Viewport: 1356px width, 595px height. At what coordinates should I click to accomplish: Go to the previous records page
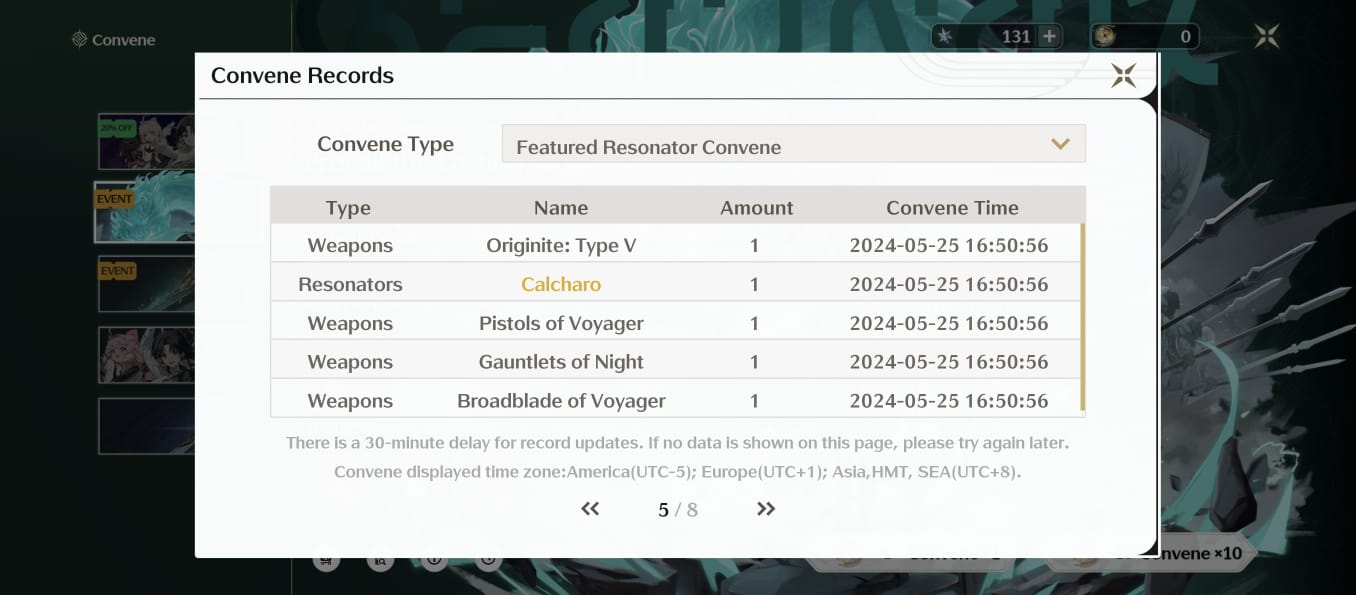pos(590,509)
